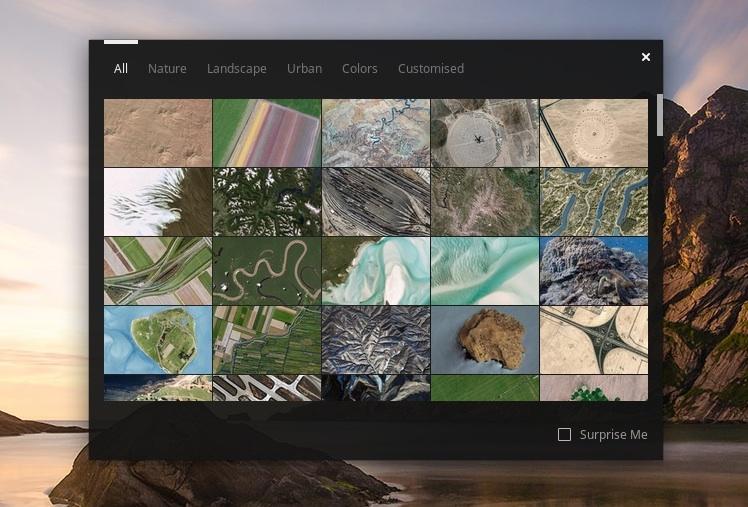Pick the colorful tulip fields wallpaper
Image resolution: width=748 pixels, height=507 pixels.
point(267,133)
